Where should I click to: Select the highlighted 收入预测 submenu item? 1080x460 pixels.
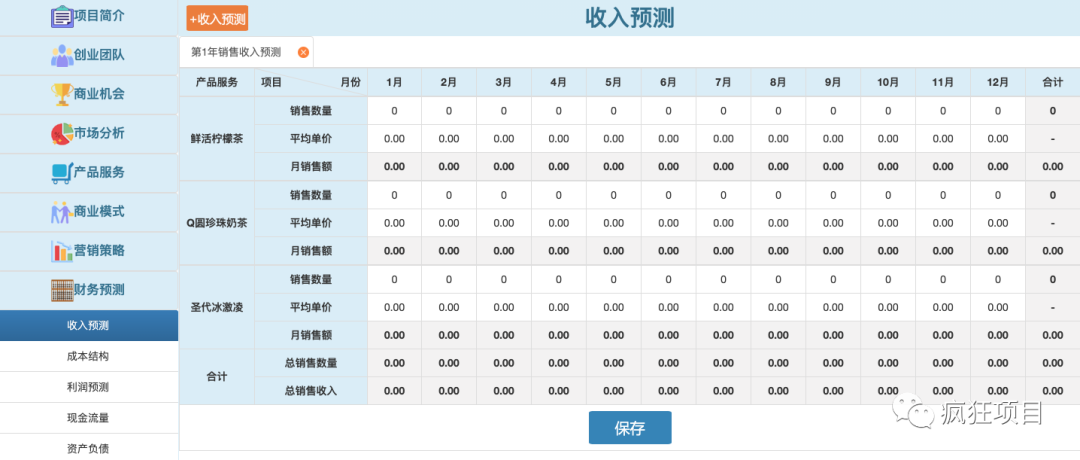pyautogui.click(x=88, y=325)
